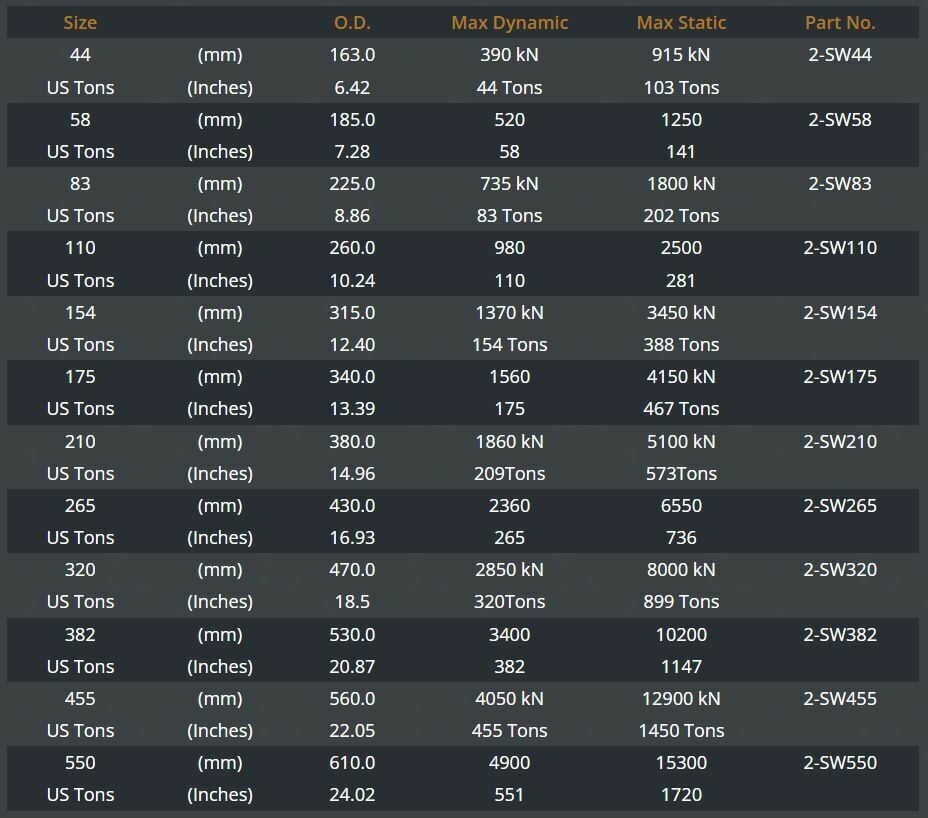The height and width of the screenshot is (818, 928).
Task: Click the 163.0 O.D. value
Action: [x=352, y=55]
